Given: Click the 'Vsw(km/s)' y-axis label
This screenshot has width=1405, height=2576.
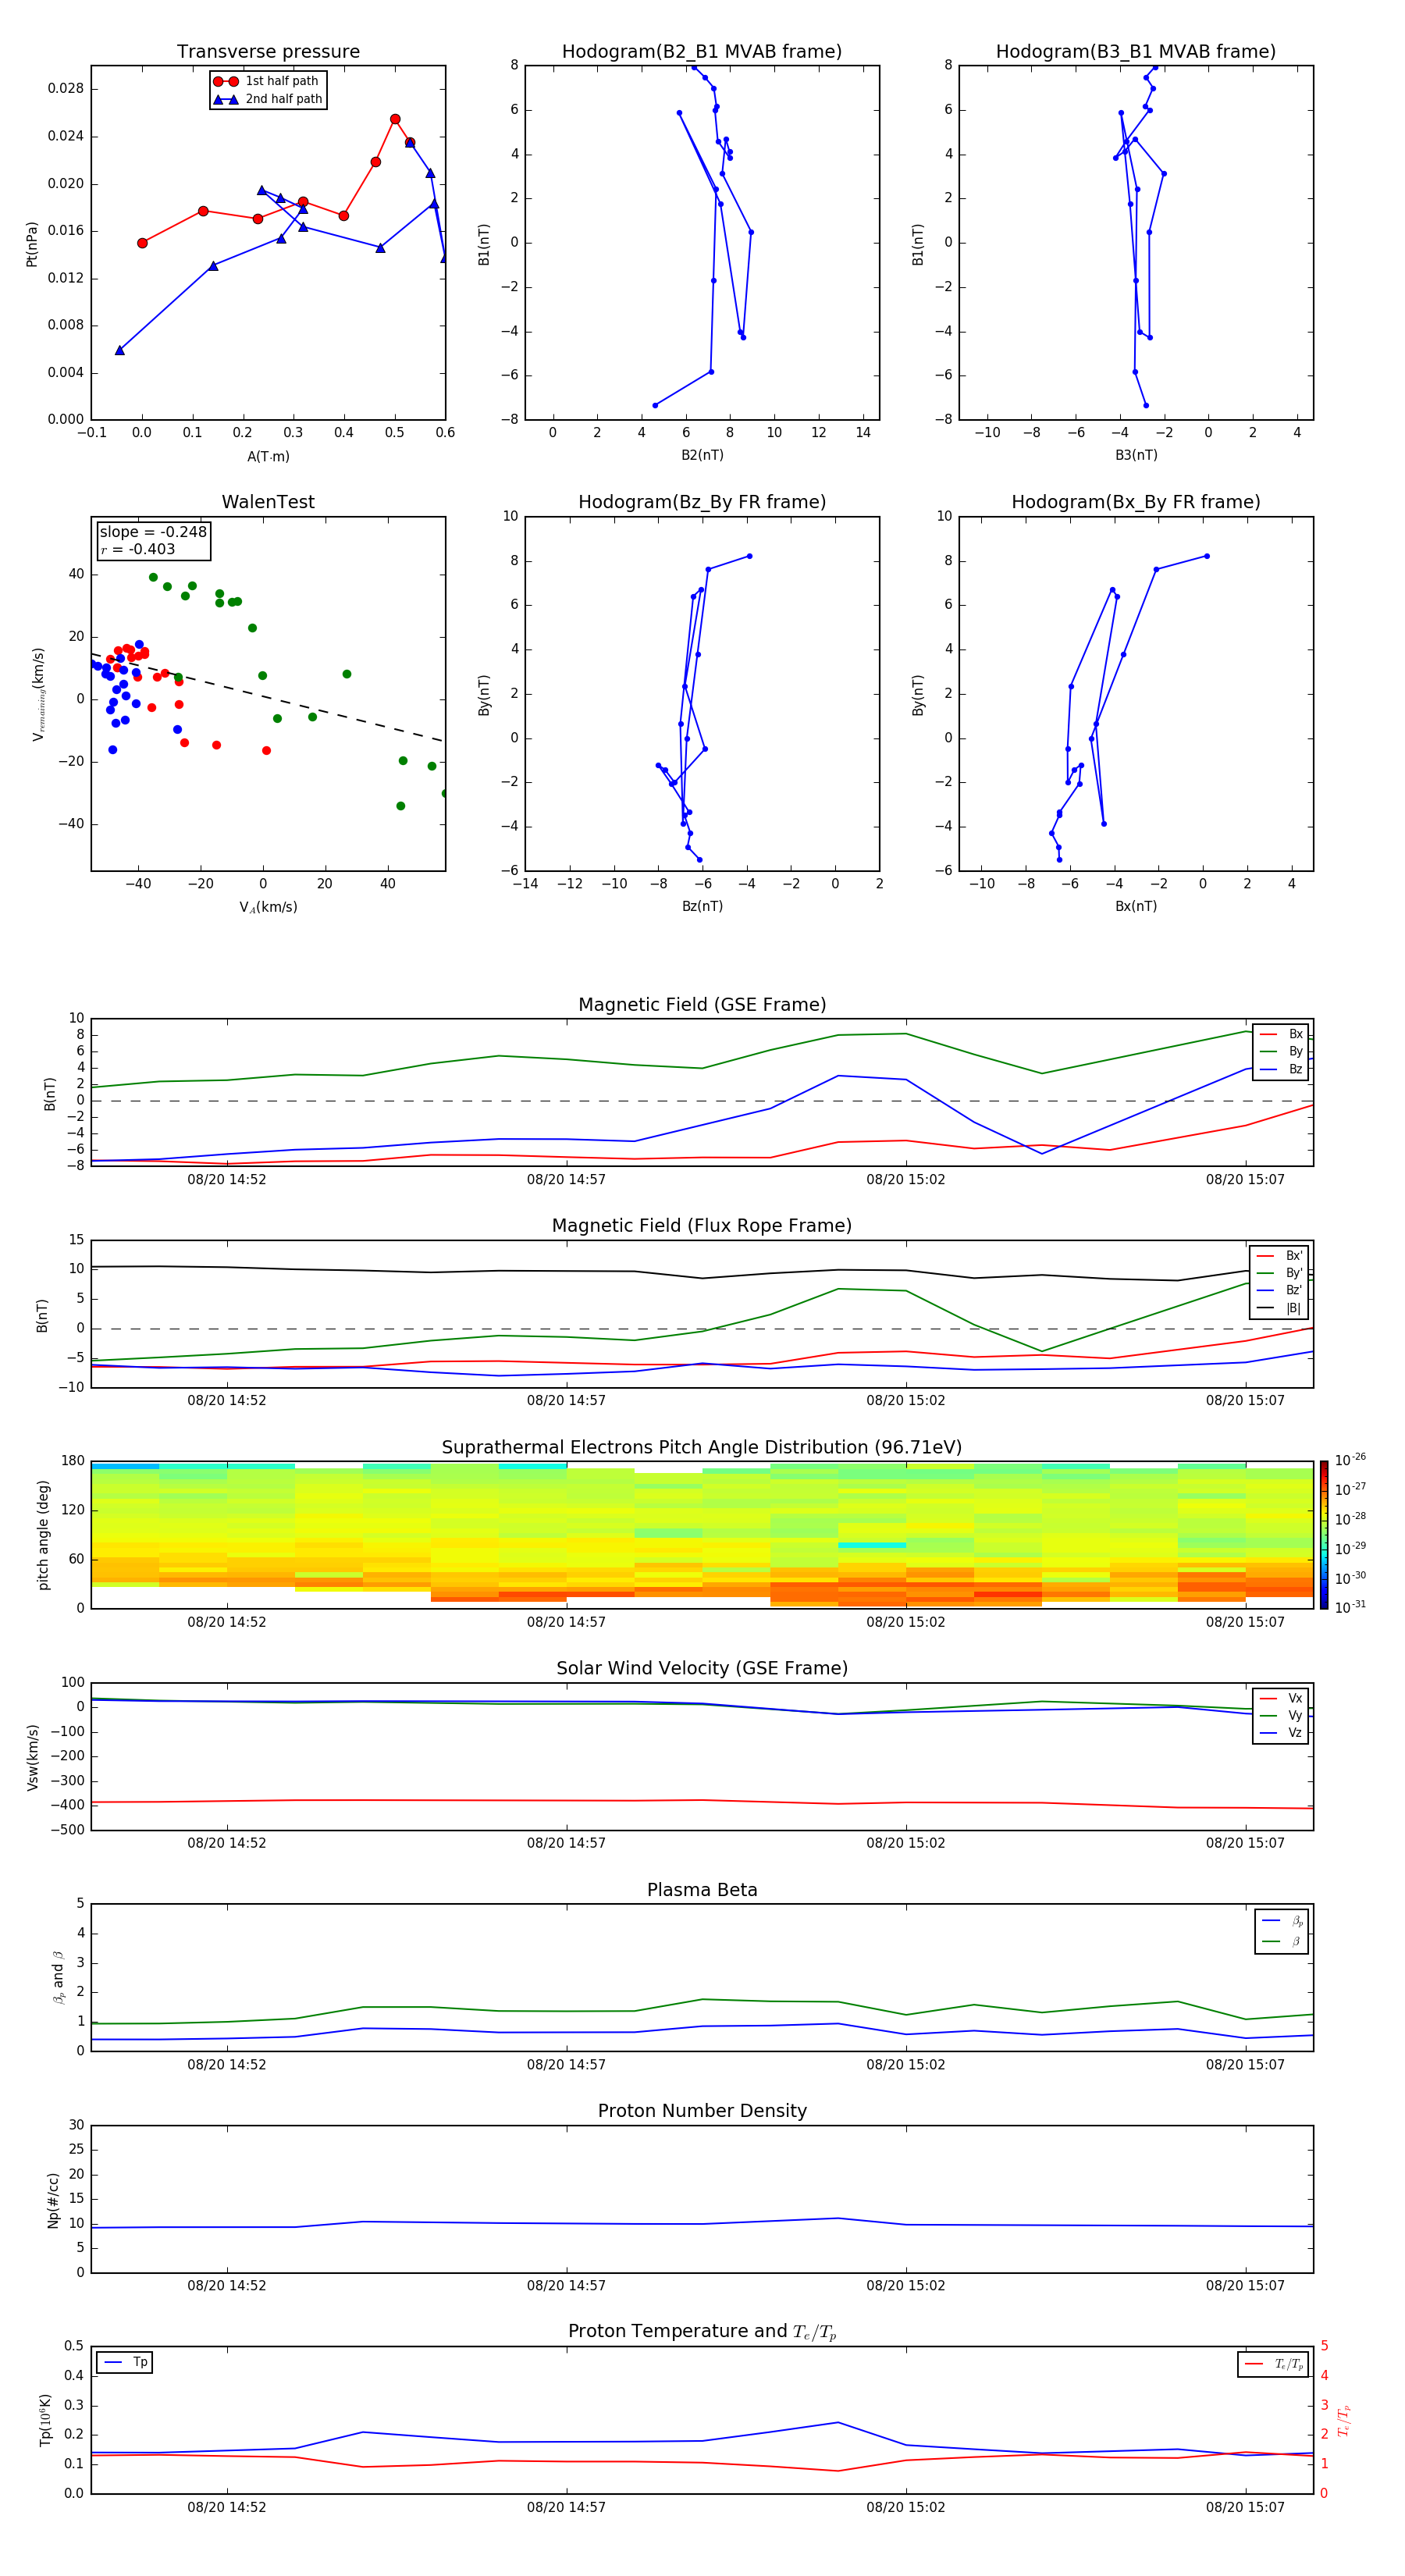Looking at the screenshot, I should pos(32,1757).
